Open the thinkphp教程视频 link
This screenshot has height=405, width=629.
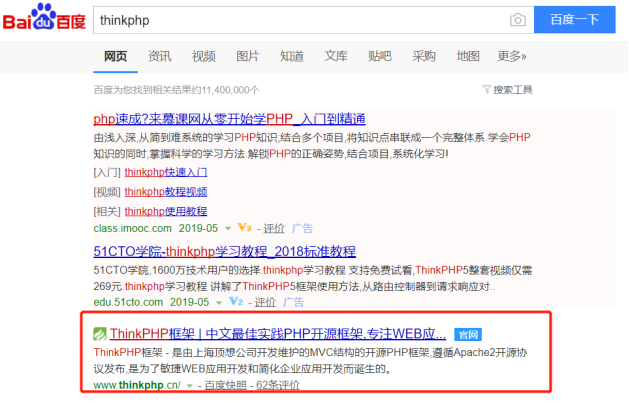pyautogui.click(x=166, y=192)
